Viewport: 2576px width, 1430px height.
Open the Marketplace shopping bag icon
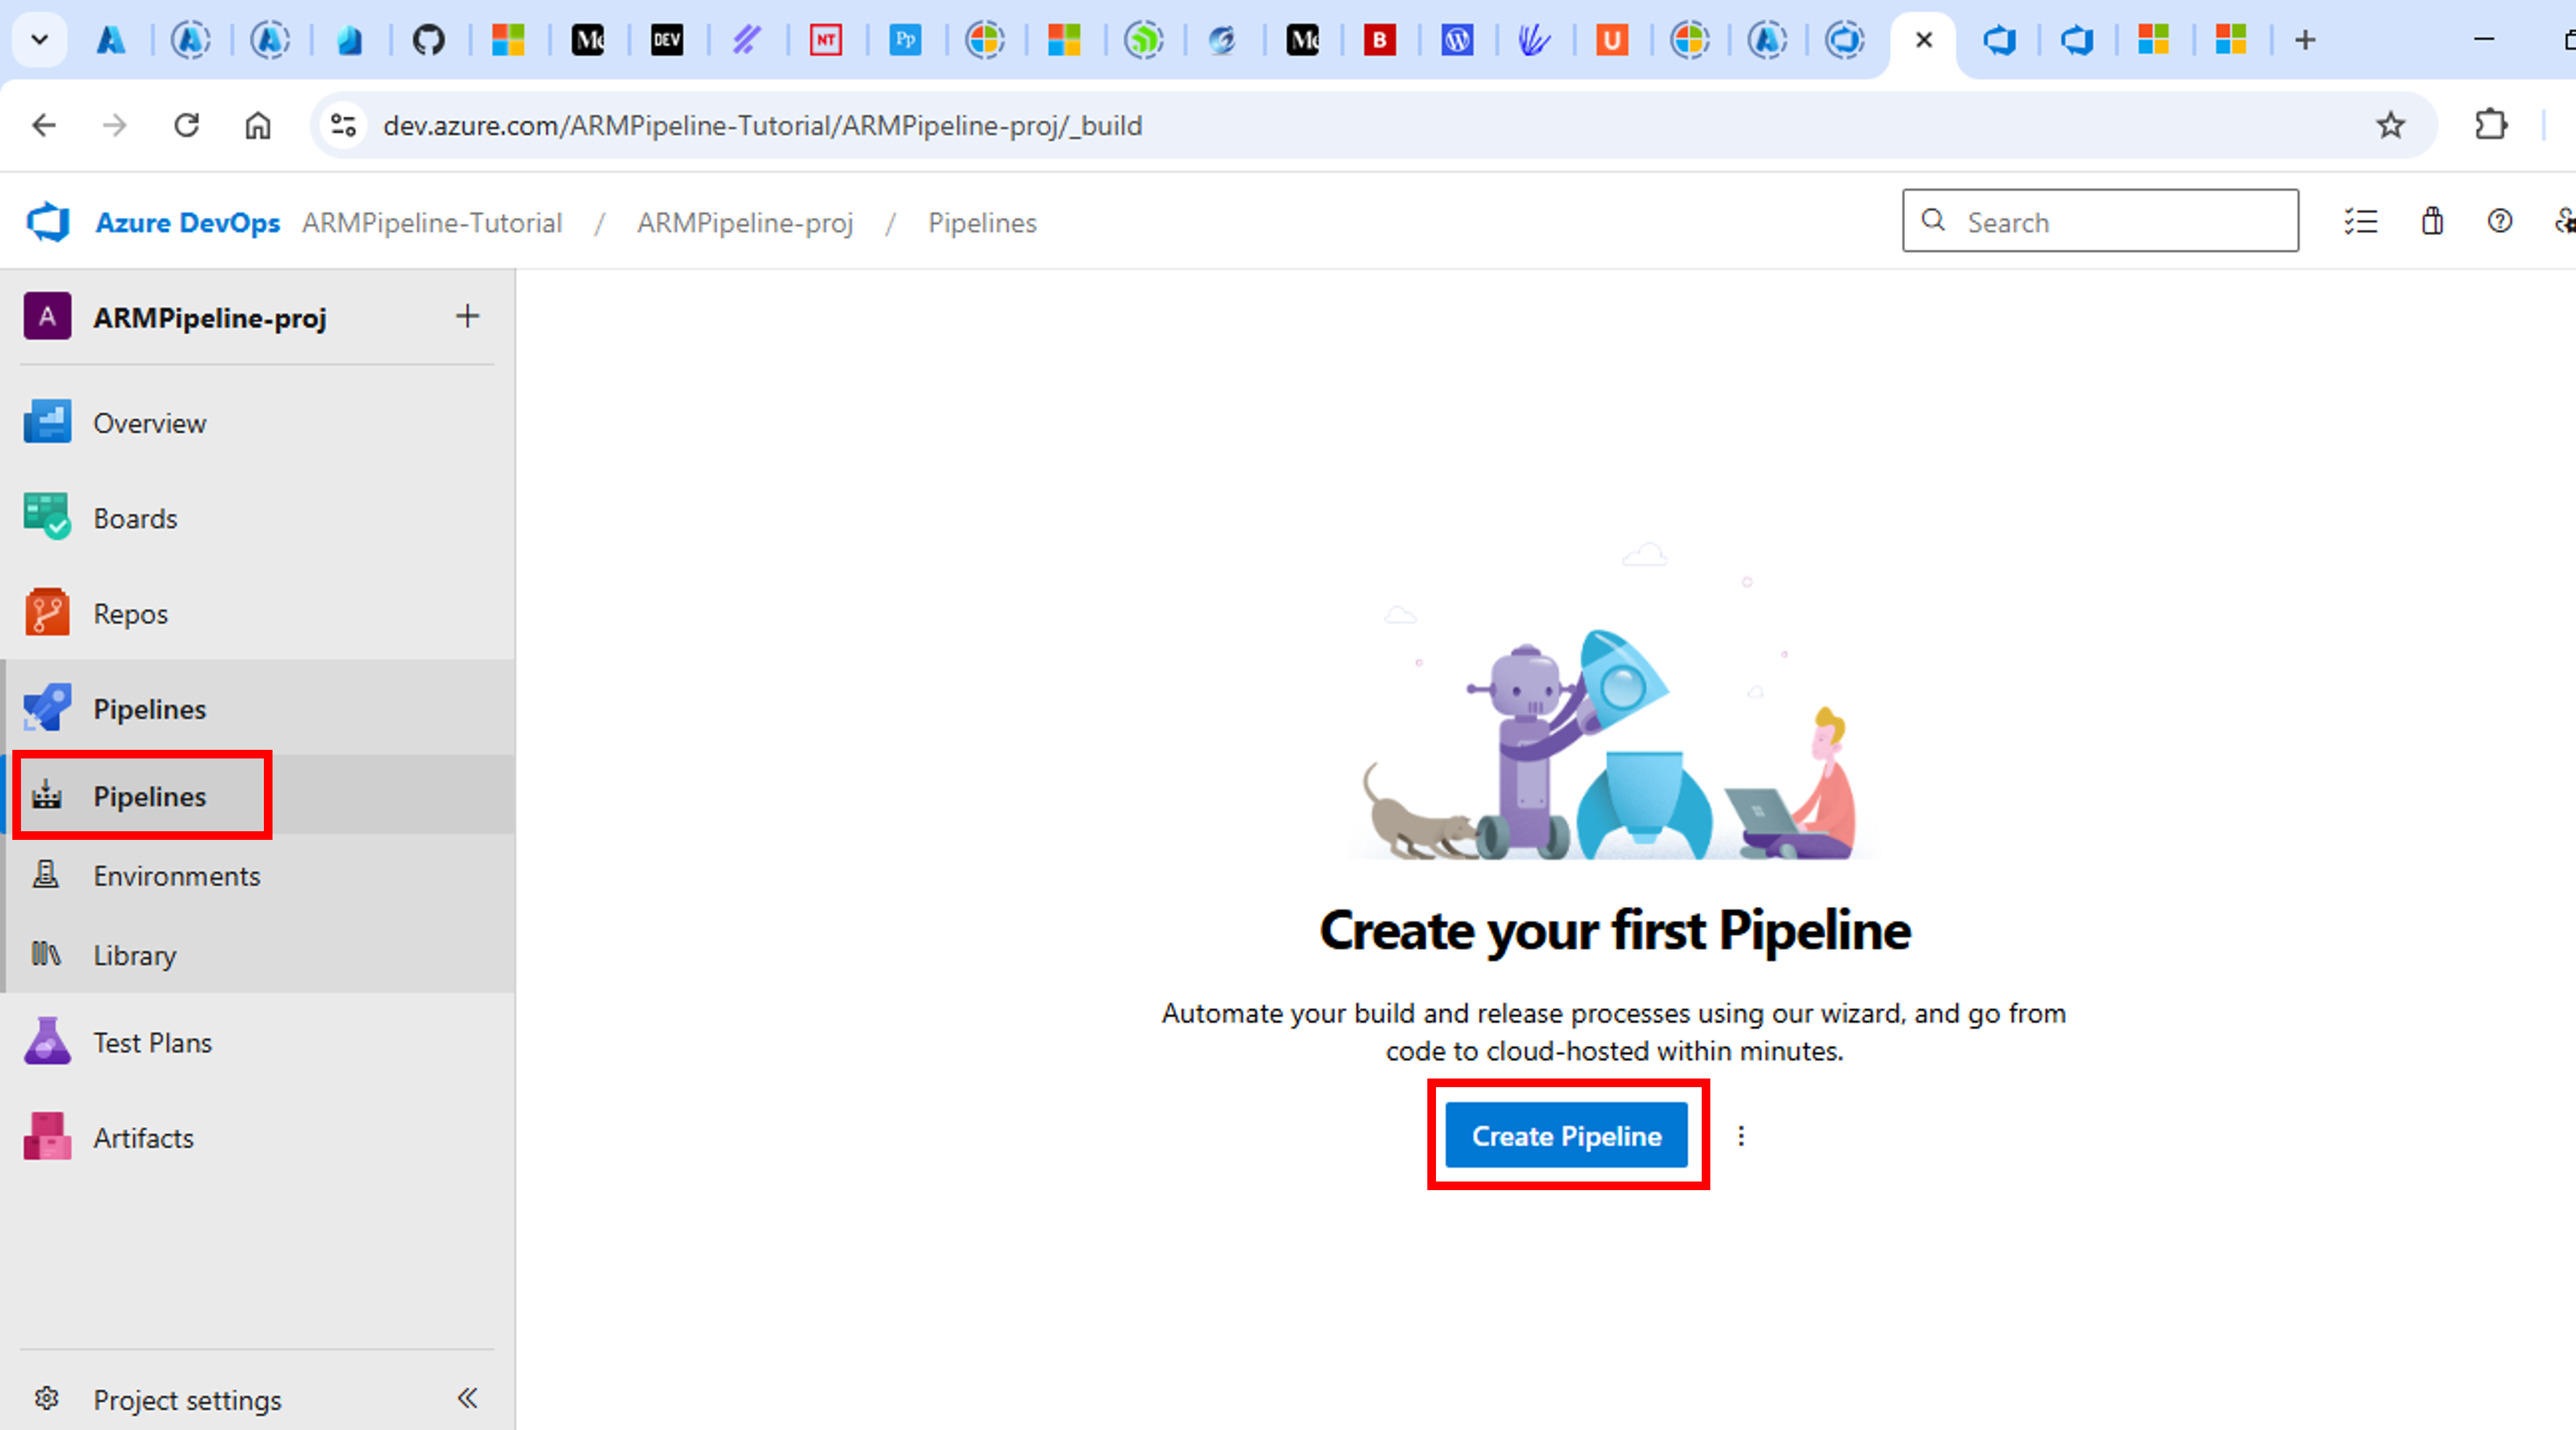pos(2432,221)
